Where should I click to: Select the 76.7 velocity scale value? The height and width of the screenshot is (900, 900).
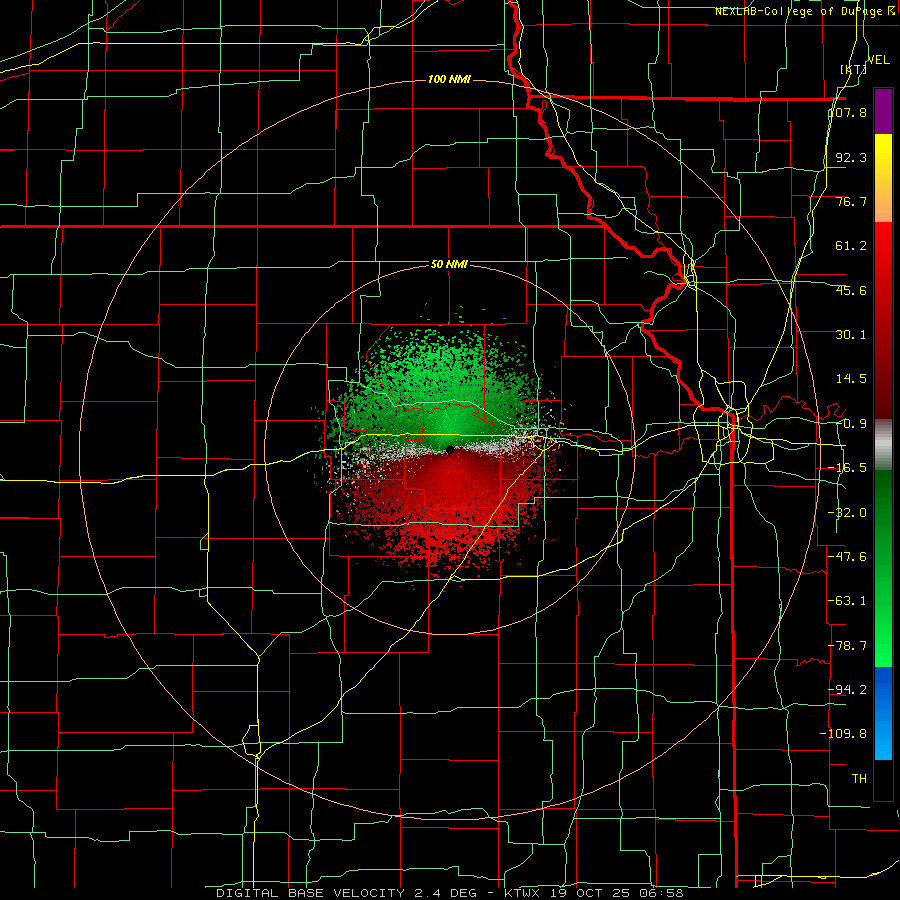[851, 201]
